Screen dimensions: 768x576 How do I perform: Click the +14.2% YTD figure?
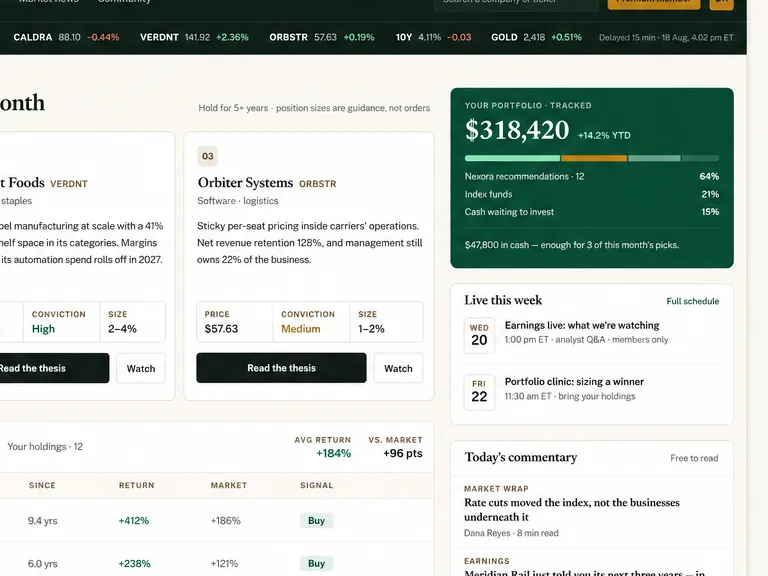tap(604, 136)
